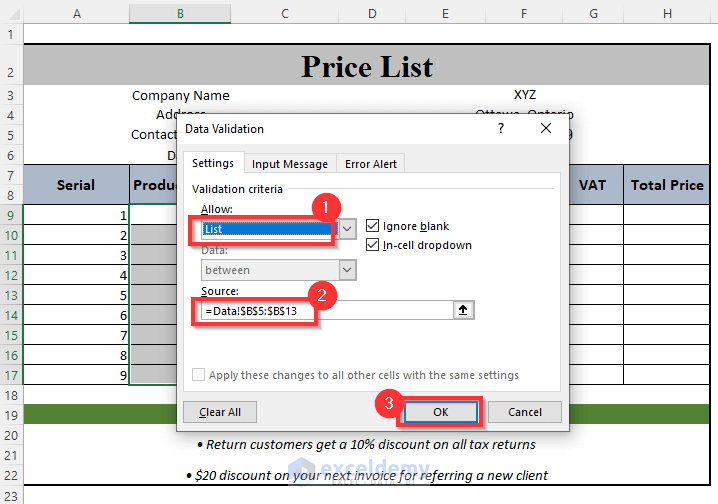Click into the Source input field
This screenshot has width=718, height=504.
[x=327, y=311]
